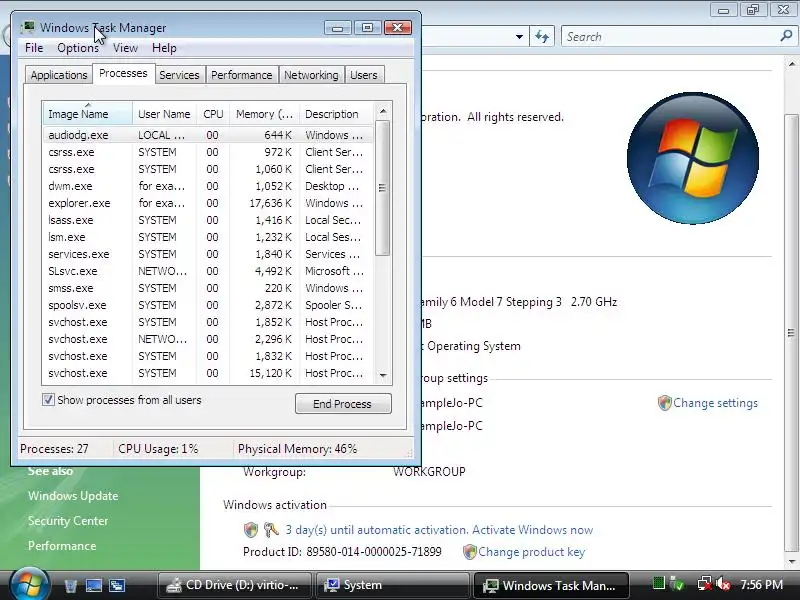Sort processes by Image Name column
Screen dimensions: 800x600
tap(87, 114)
